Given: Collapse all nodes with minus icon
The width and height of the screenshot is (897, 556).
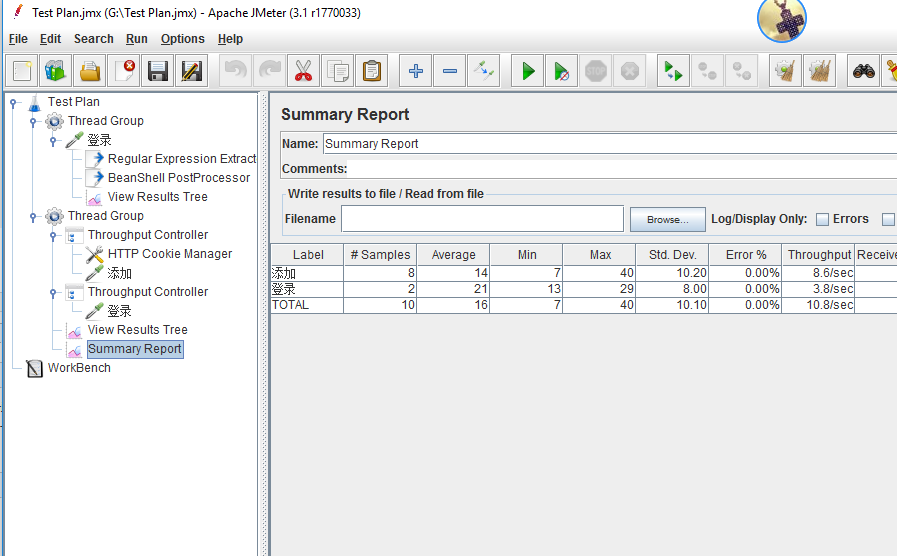Looking at the screenshot, I should click(450, 72).
